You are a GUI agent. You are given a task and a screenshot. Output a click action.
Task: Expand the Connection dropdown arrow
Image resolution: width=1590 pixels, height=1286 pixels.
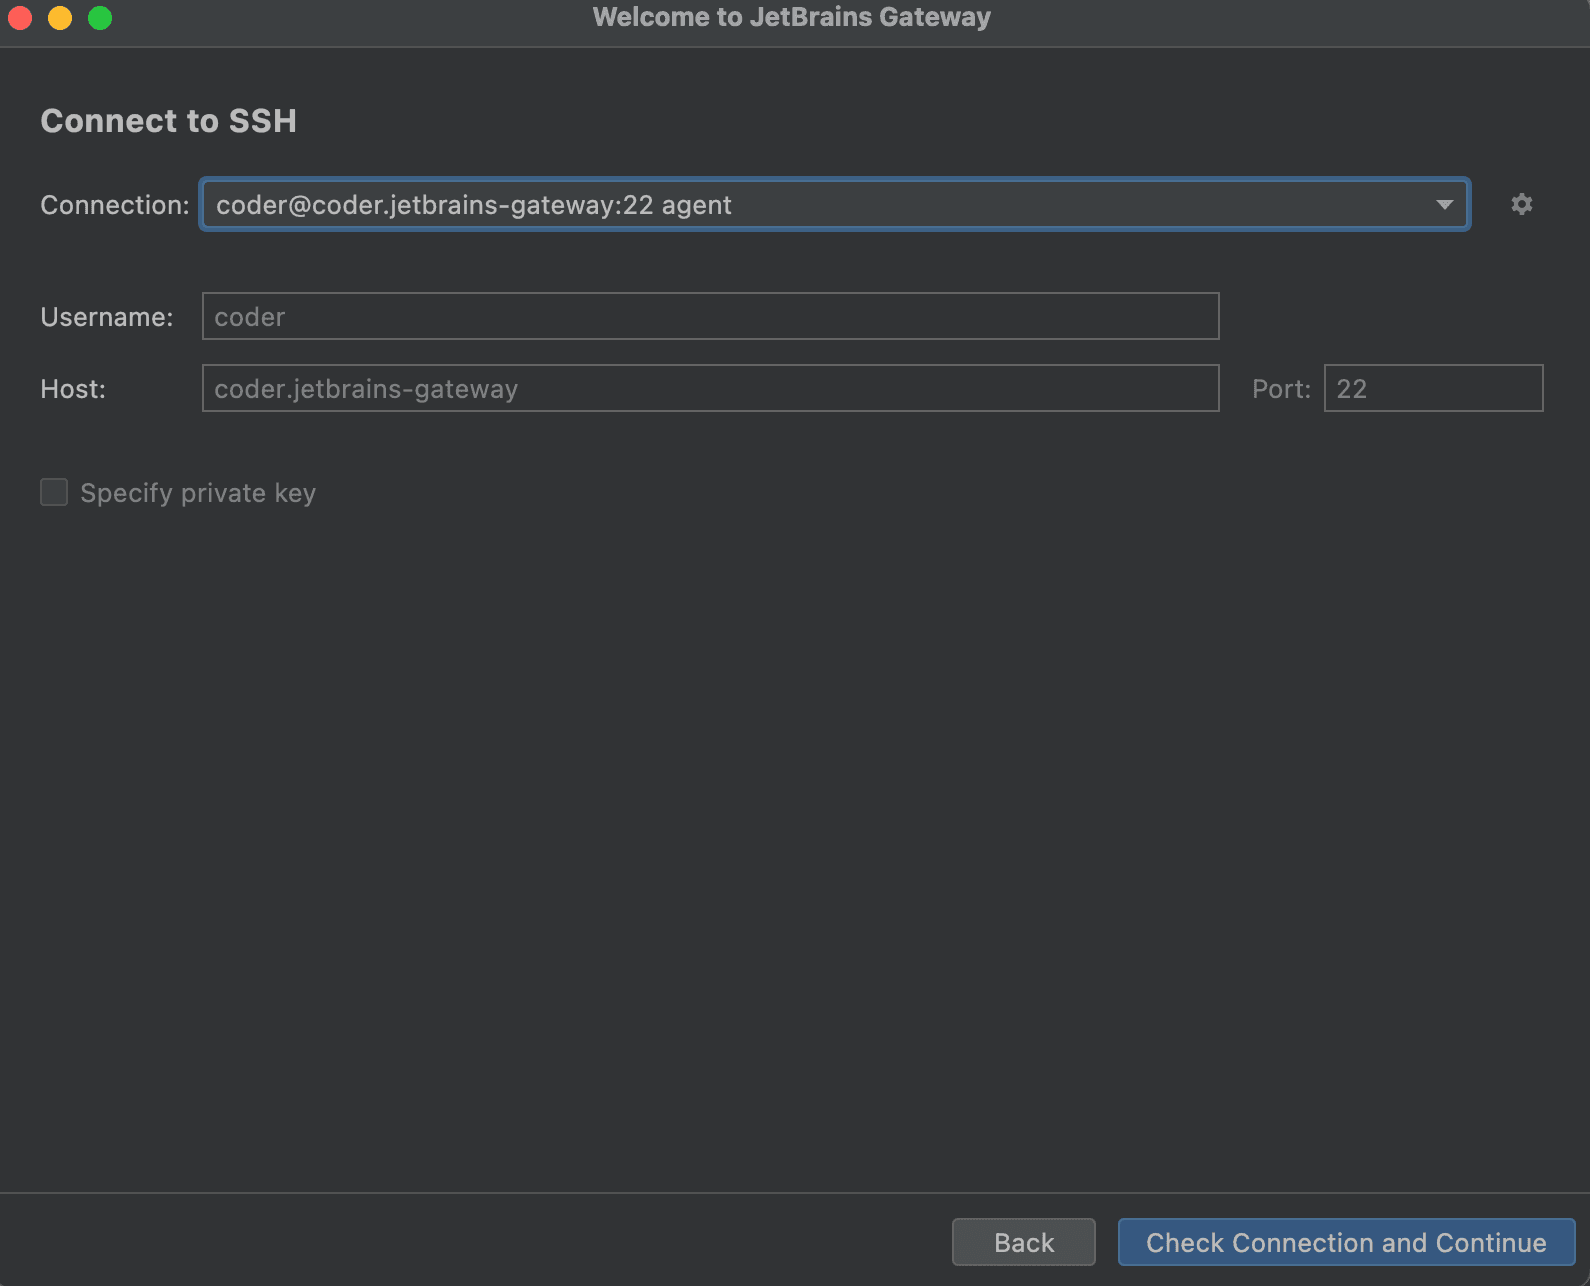coord(1444,204)
